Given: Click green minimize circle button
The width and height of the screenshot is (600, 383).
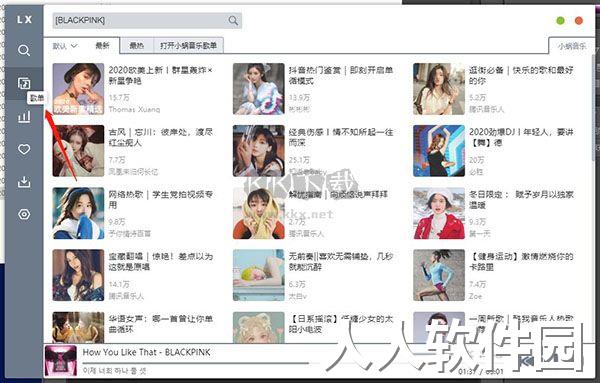Looking at the screenshot, I should (560, 21).
